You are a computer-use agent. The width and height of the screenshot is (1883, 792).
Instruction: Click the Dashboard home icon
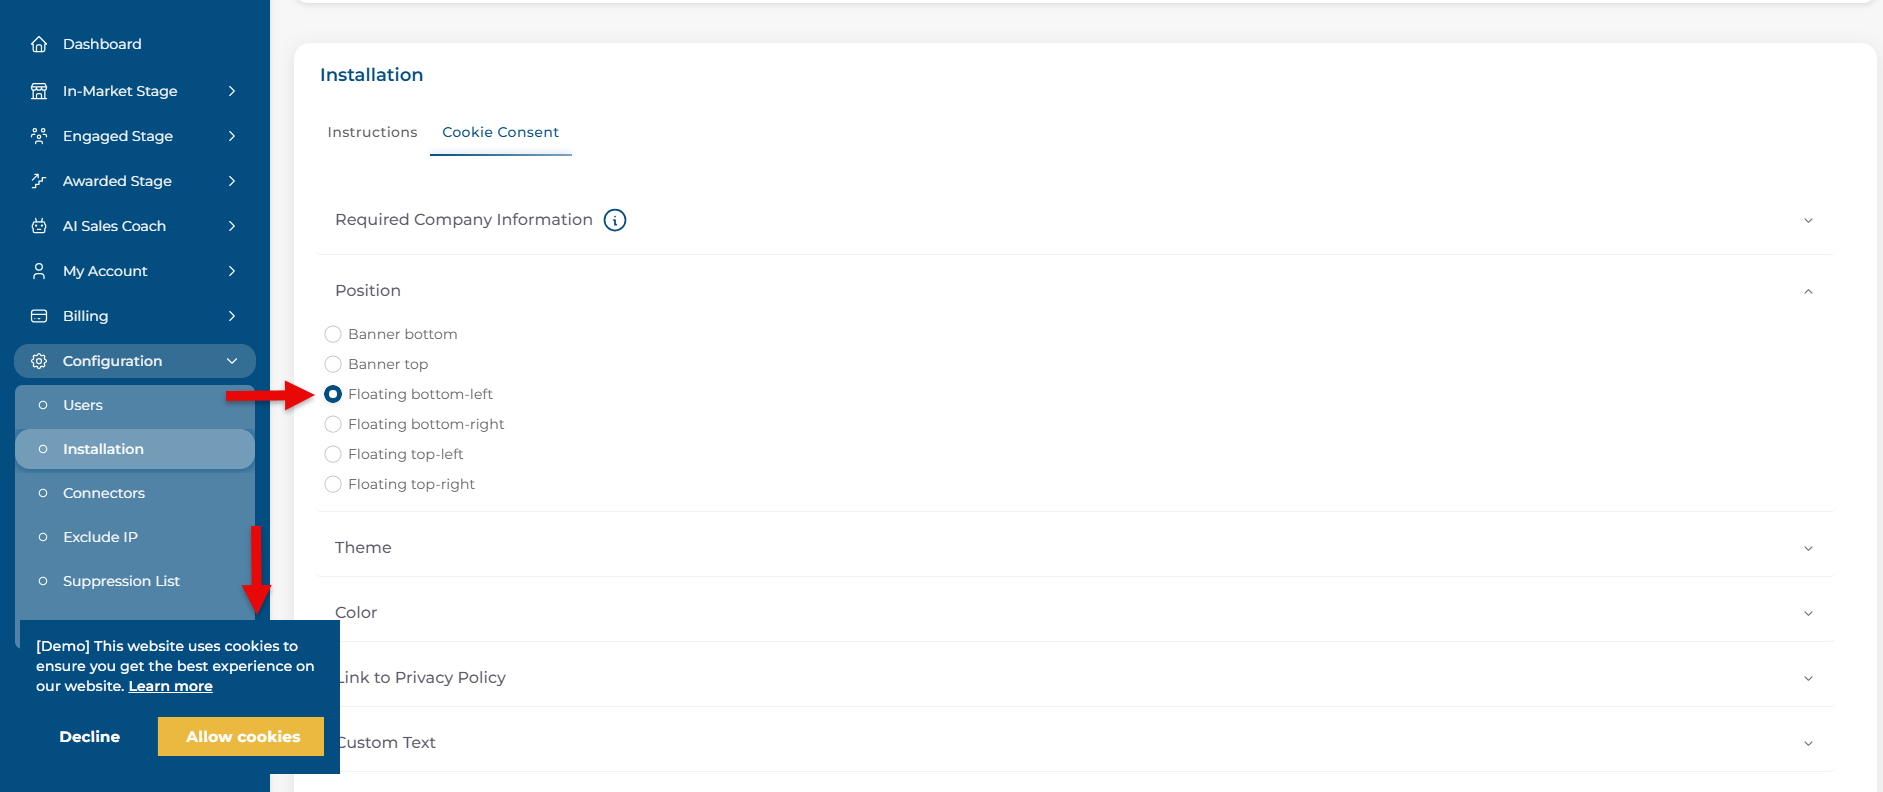[39, 44]
